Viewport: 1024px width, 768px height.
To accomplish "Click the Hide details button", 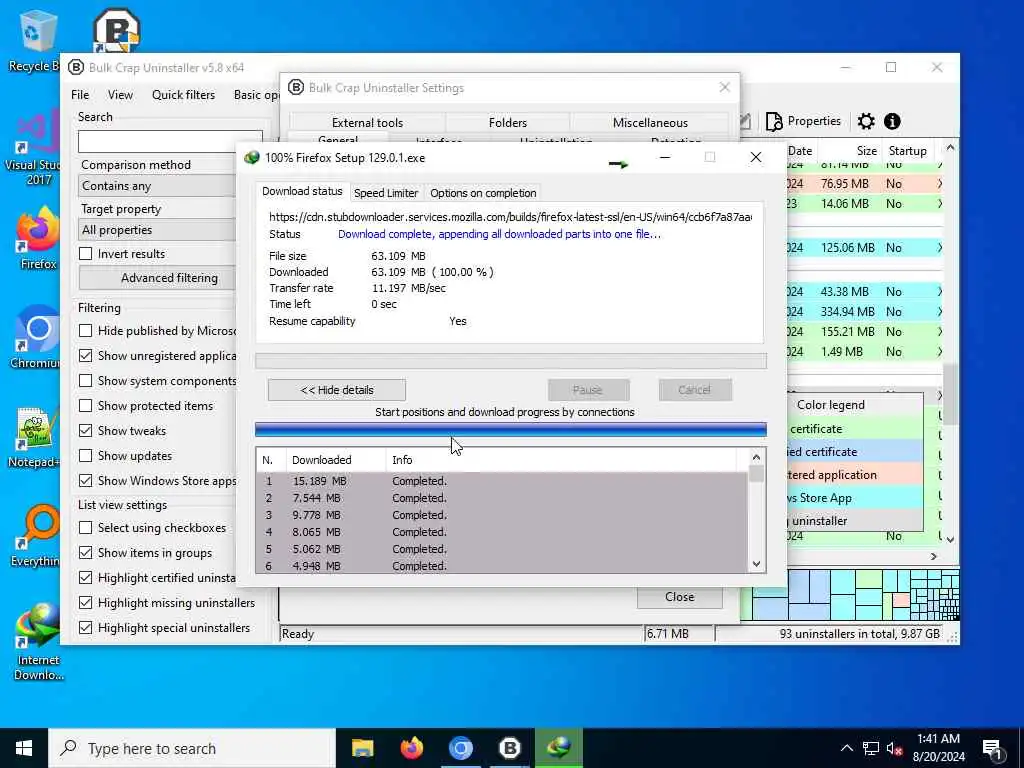I will click(x=337, y=390).
